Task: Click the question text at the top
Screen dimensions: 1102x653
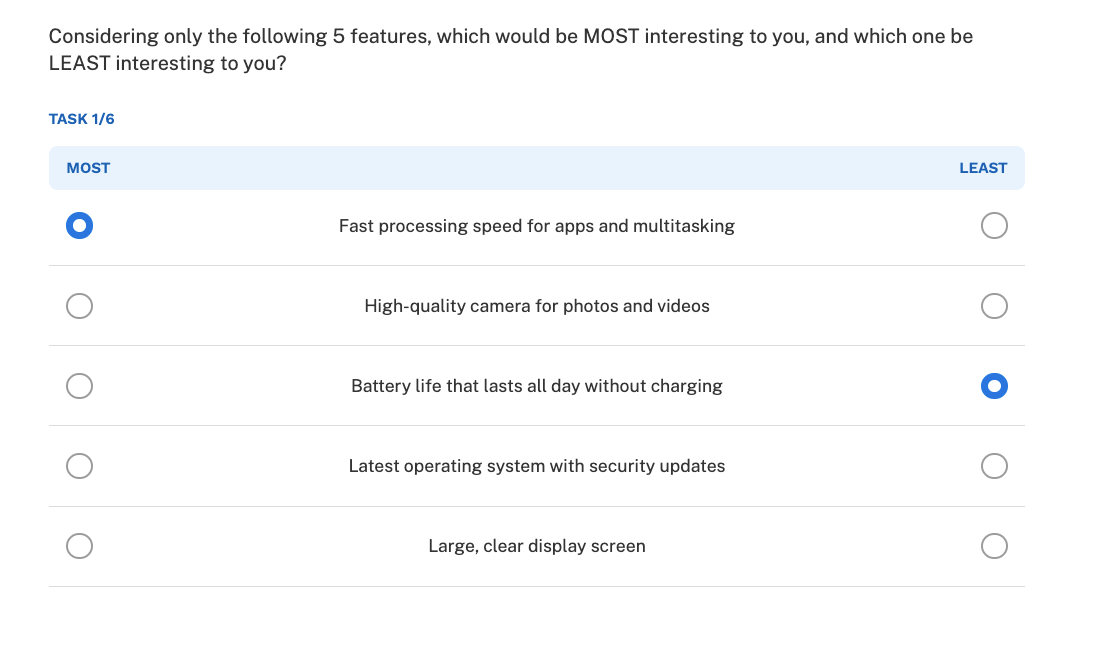Action: tap(511, 49)
